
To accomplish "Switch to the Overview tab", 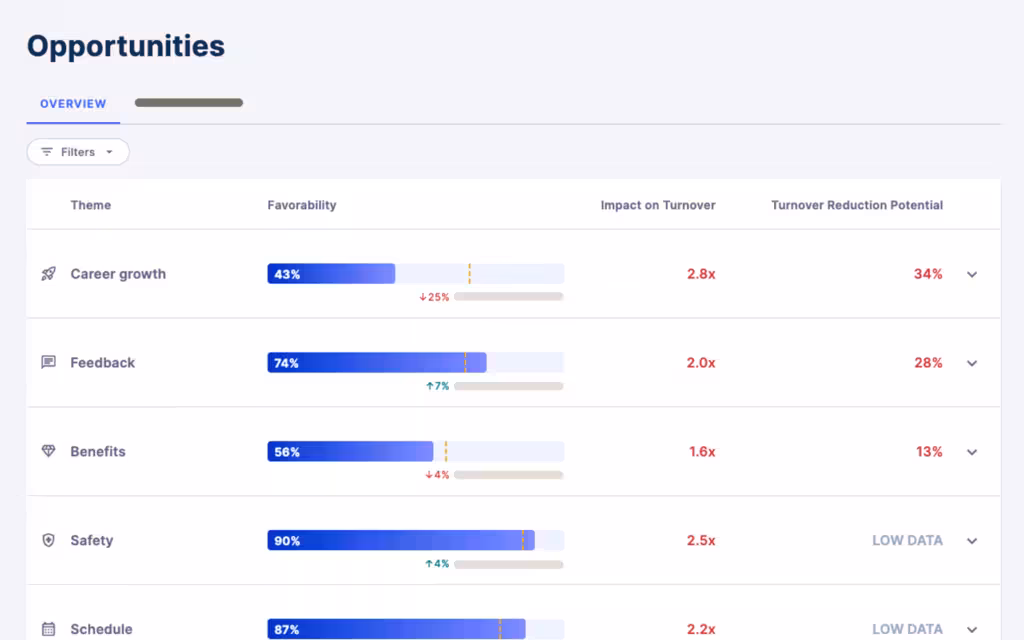I will pyautogui.click(x=73, y=104).
